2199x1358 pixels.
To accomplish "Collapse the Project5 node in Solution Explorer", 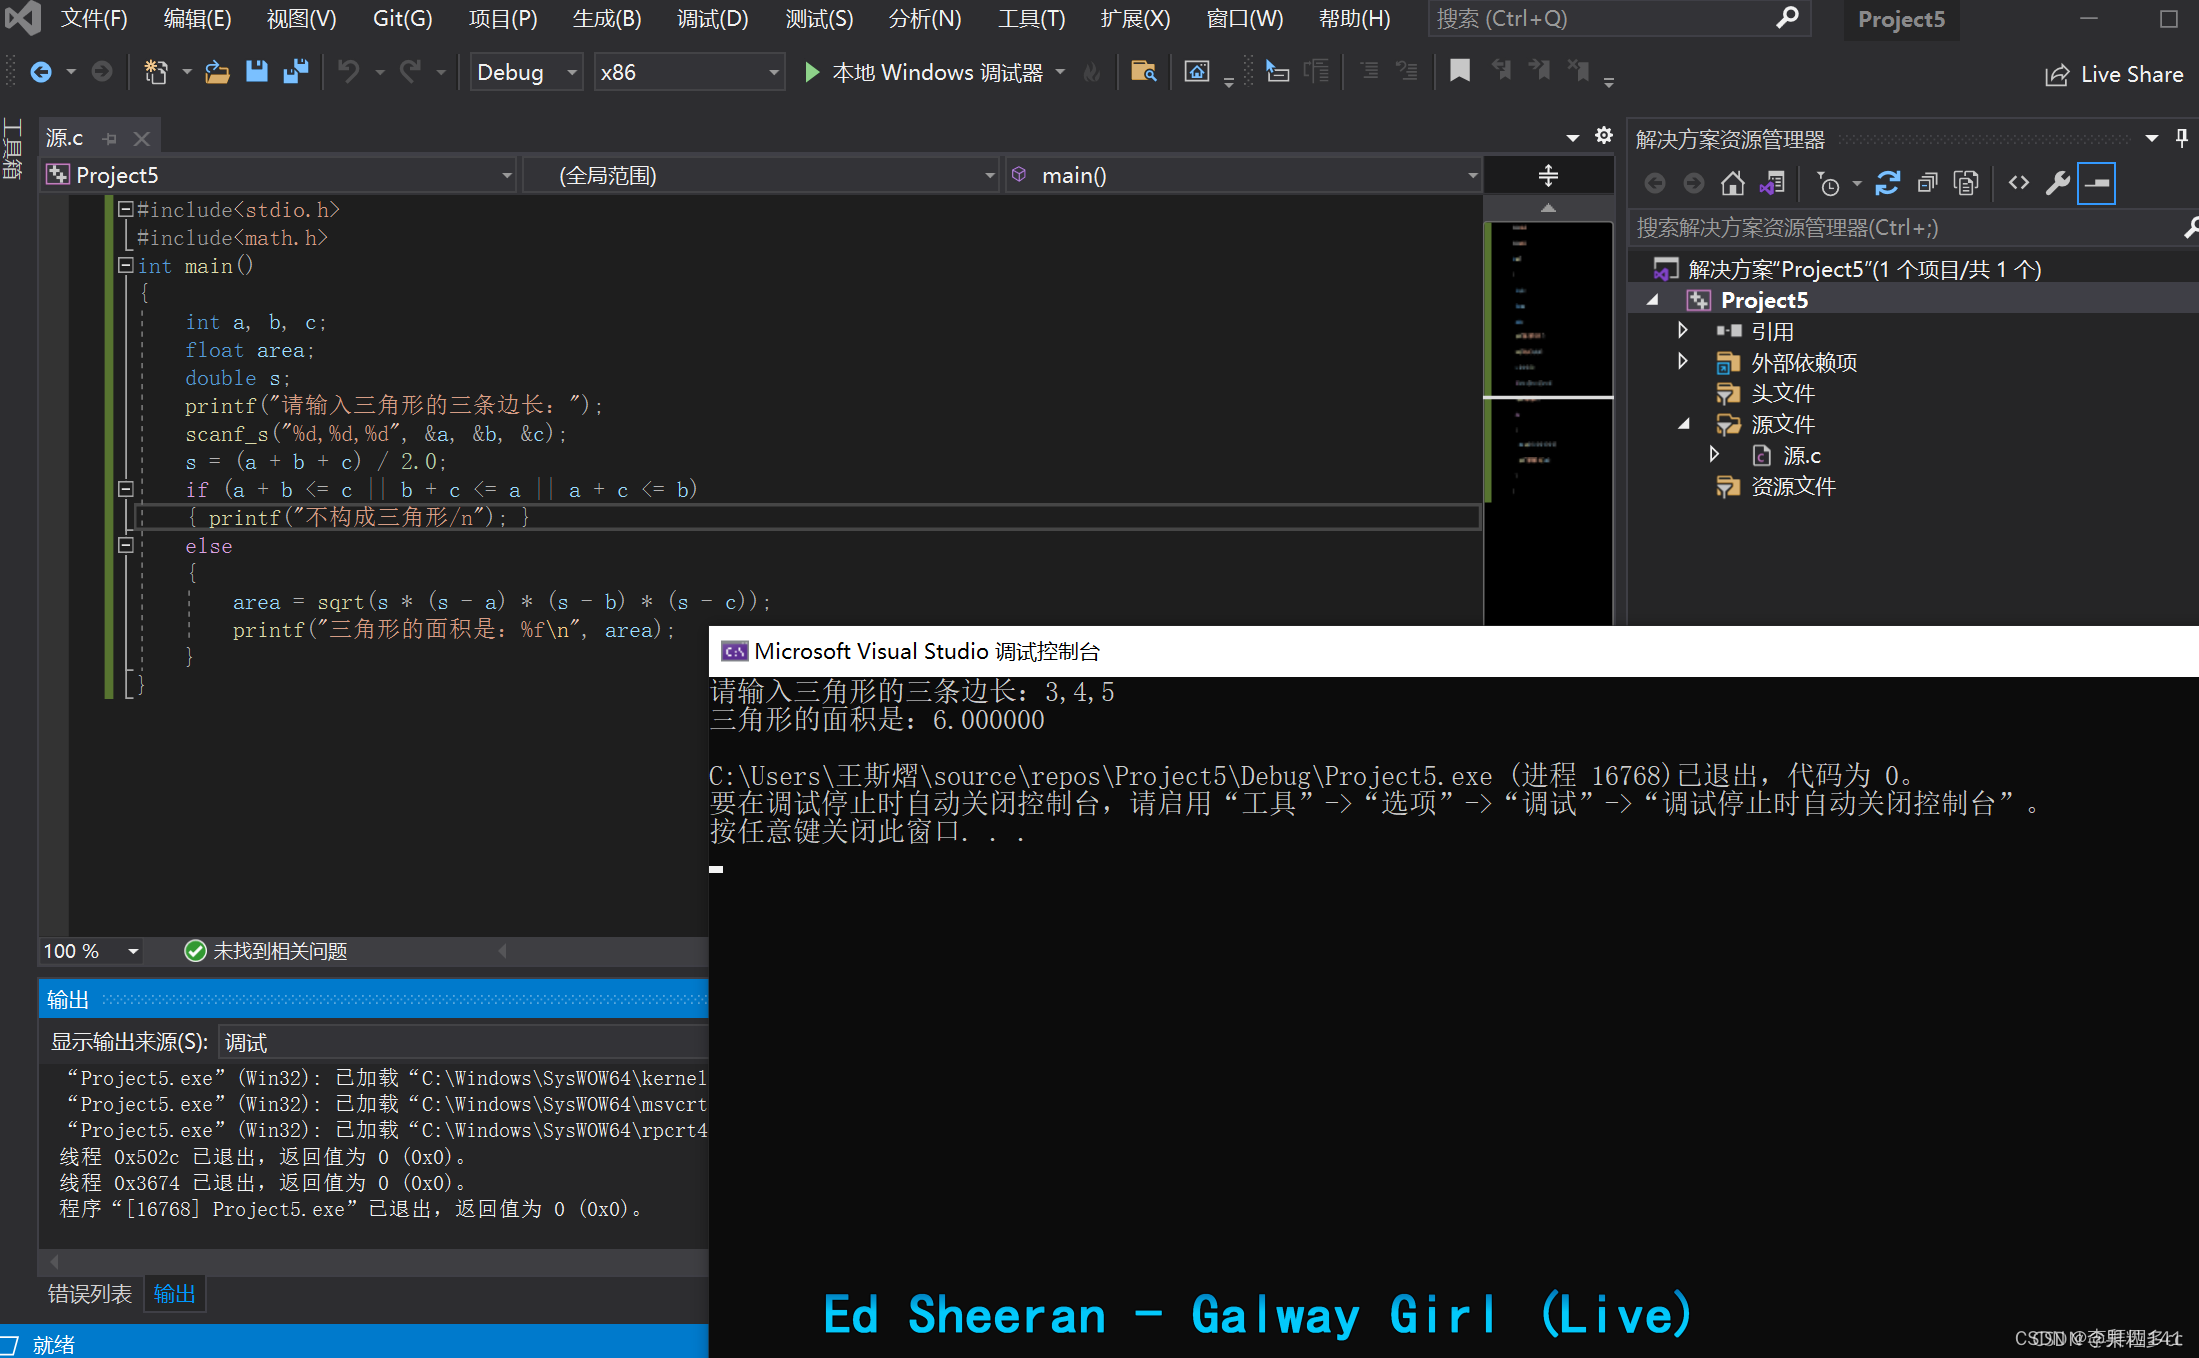I will coord(1653,300).
